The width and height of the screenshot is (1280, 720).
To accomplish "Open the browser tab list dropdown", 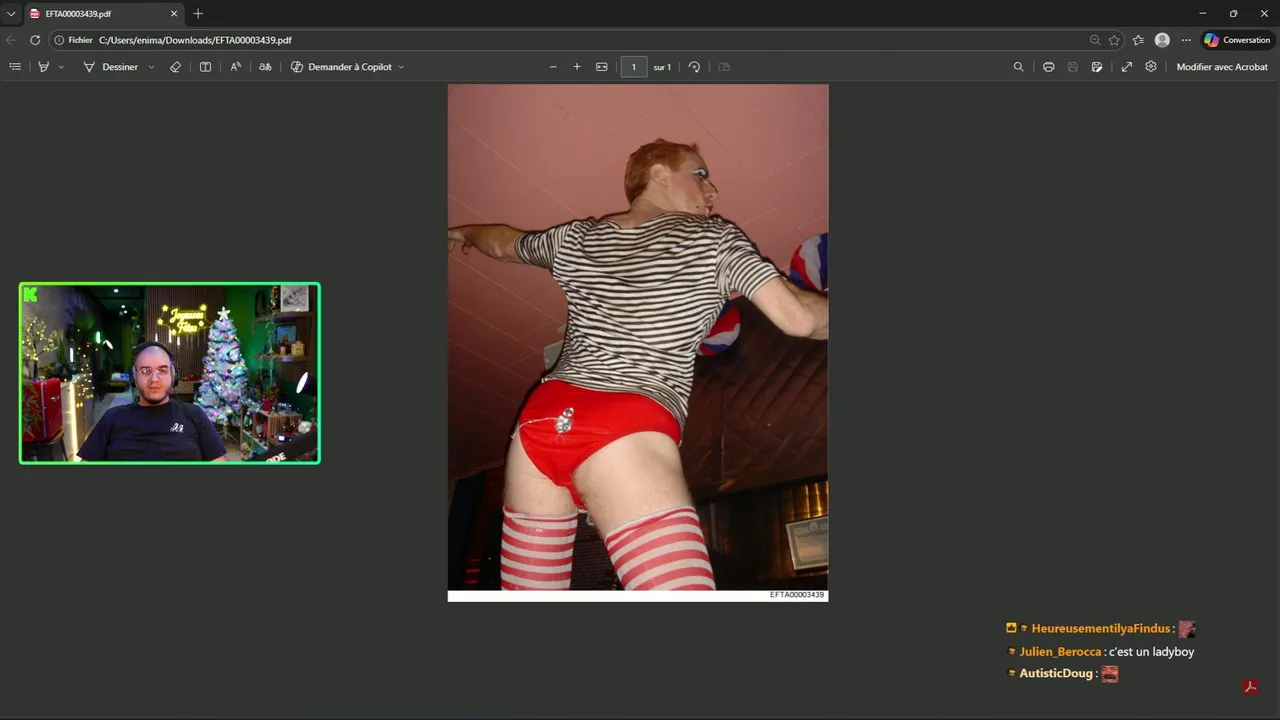I will (11, 14).
